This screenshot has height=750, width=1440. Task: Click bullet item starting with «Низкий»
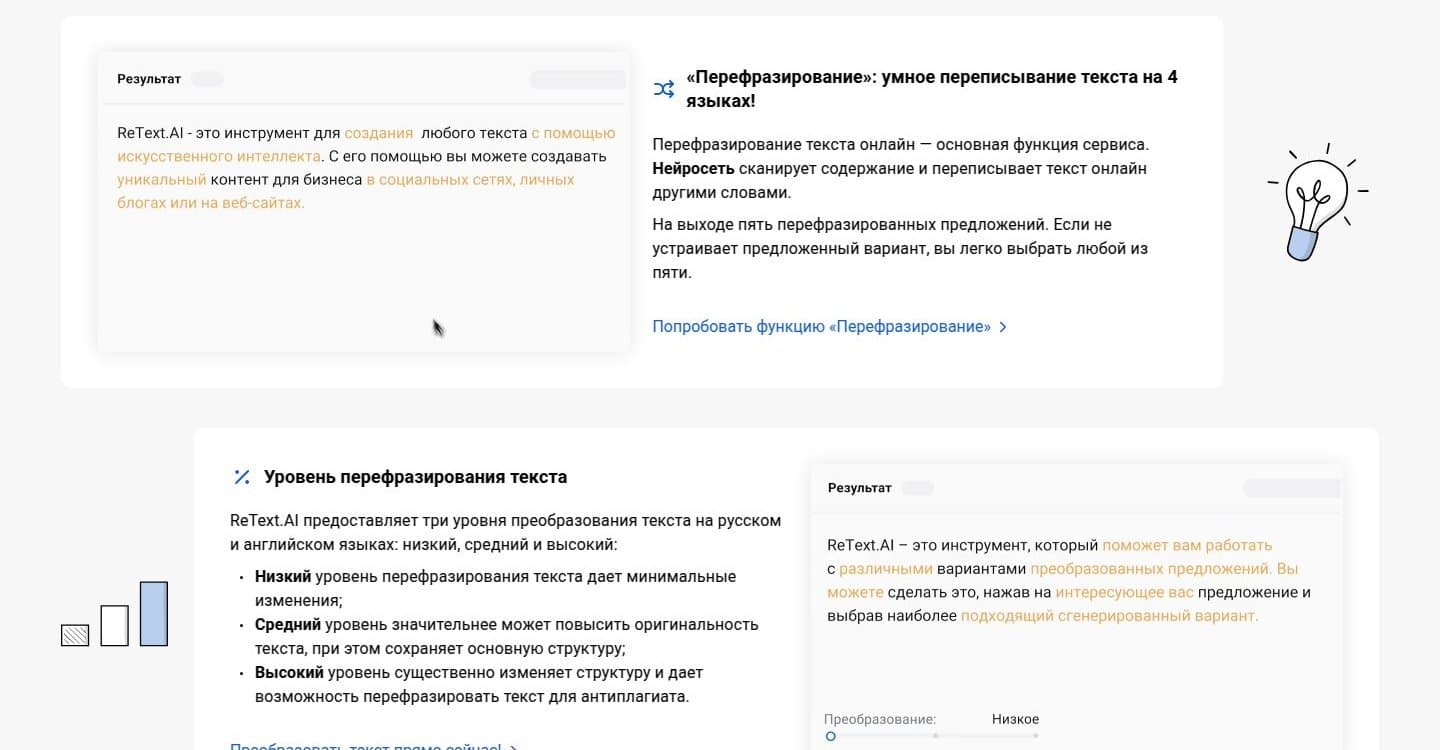[495, 589]
